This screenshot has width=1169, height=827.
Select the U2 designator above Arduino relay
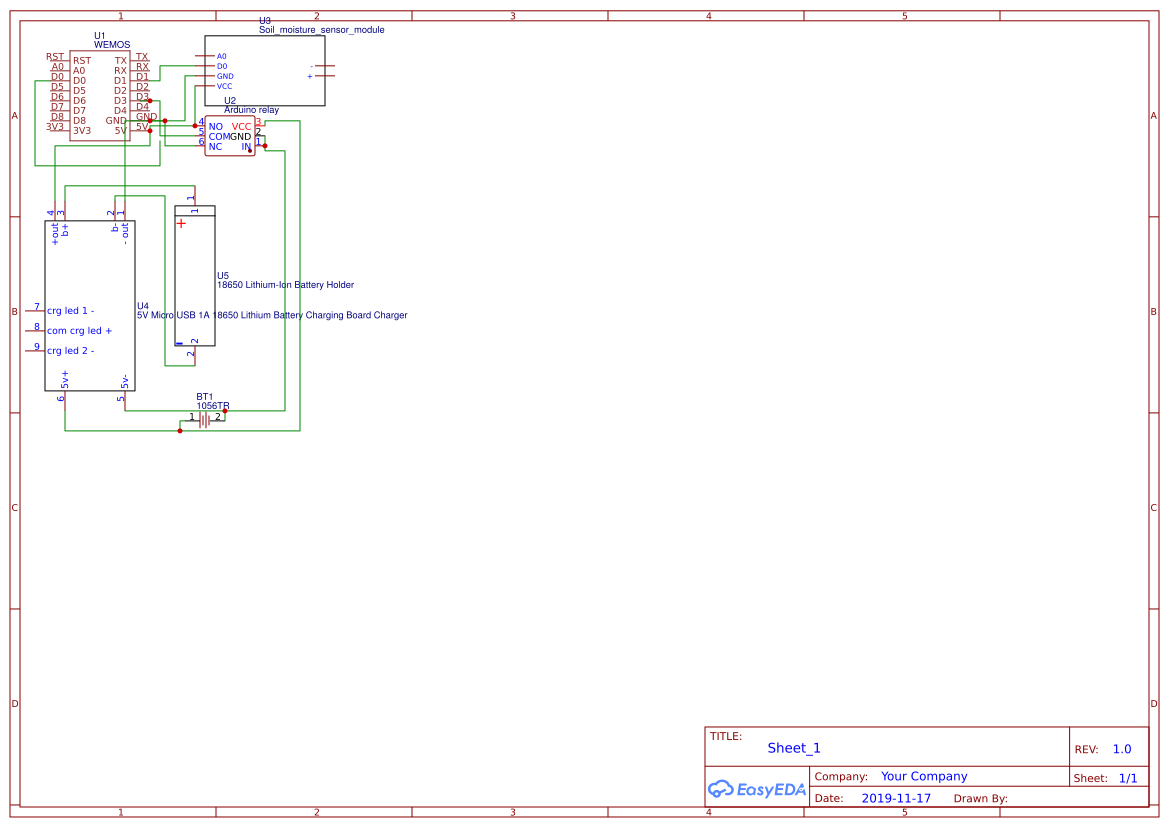coord(230,101)
